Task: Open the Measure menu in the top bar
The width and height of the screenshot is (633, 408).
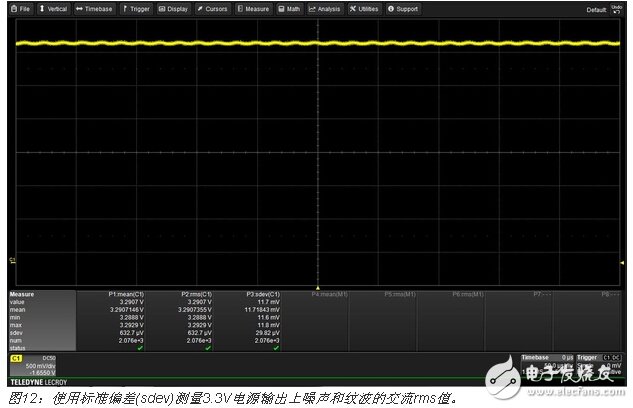Action: click(254, 8)
